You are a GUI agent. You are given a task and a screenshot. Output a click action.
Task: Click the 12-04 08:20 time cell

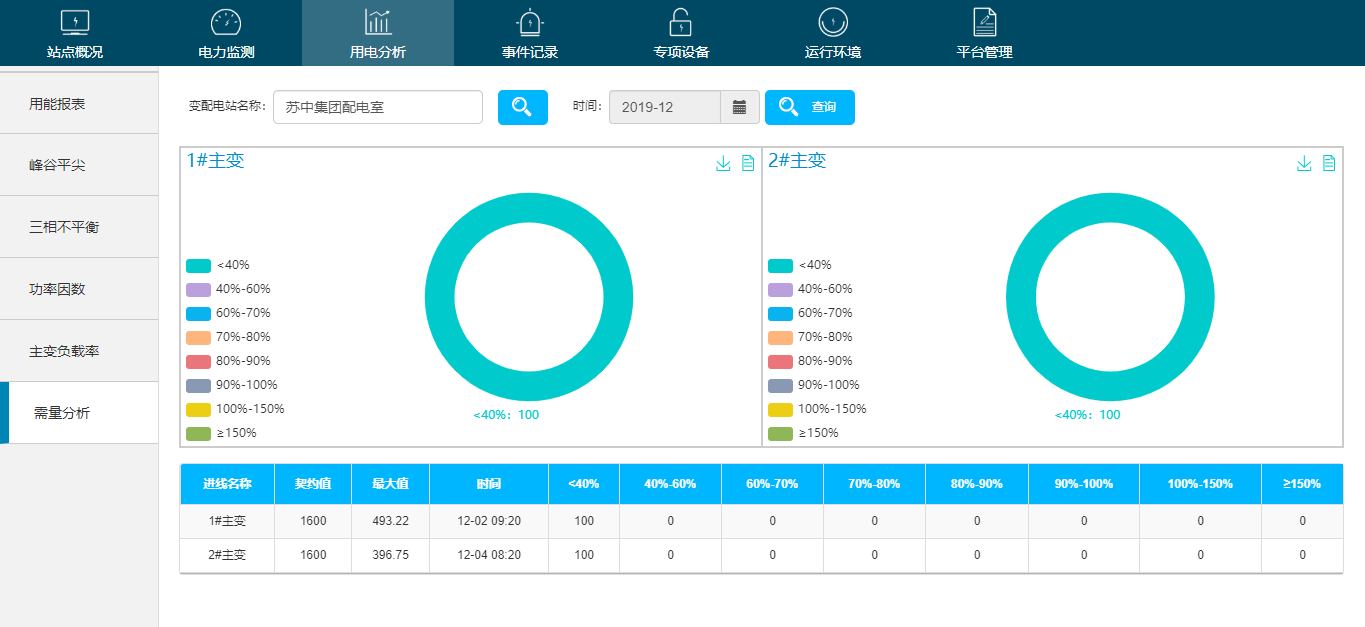pos(489,556)
